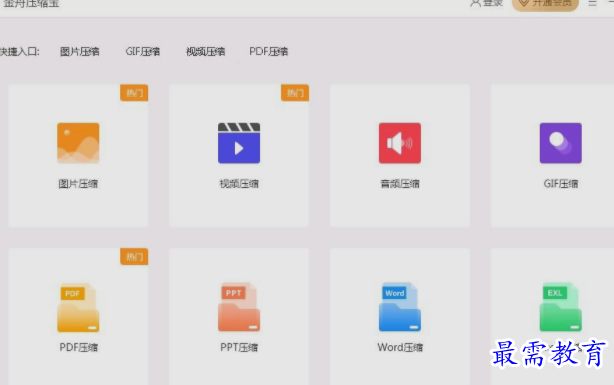This screenshot has height=385, width=614.
Task: Click the 热门 badge on PDF压缩 card
Action: click(134, 257)
